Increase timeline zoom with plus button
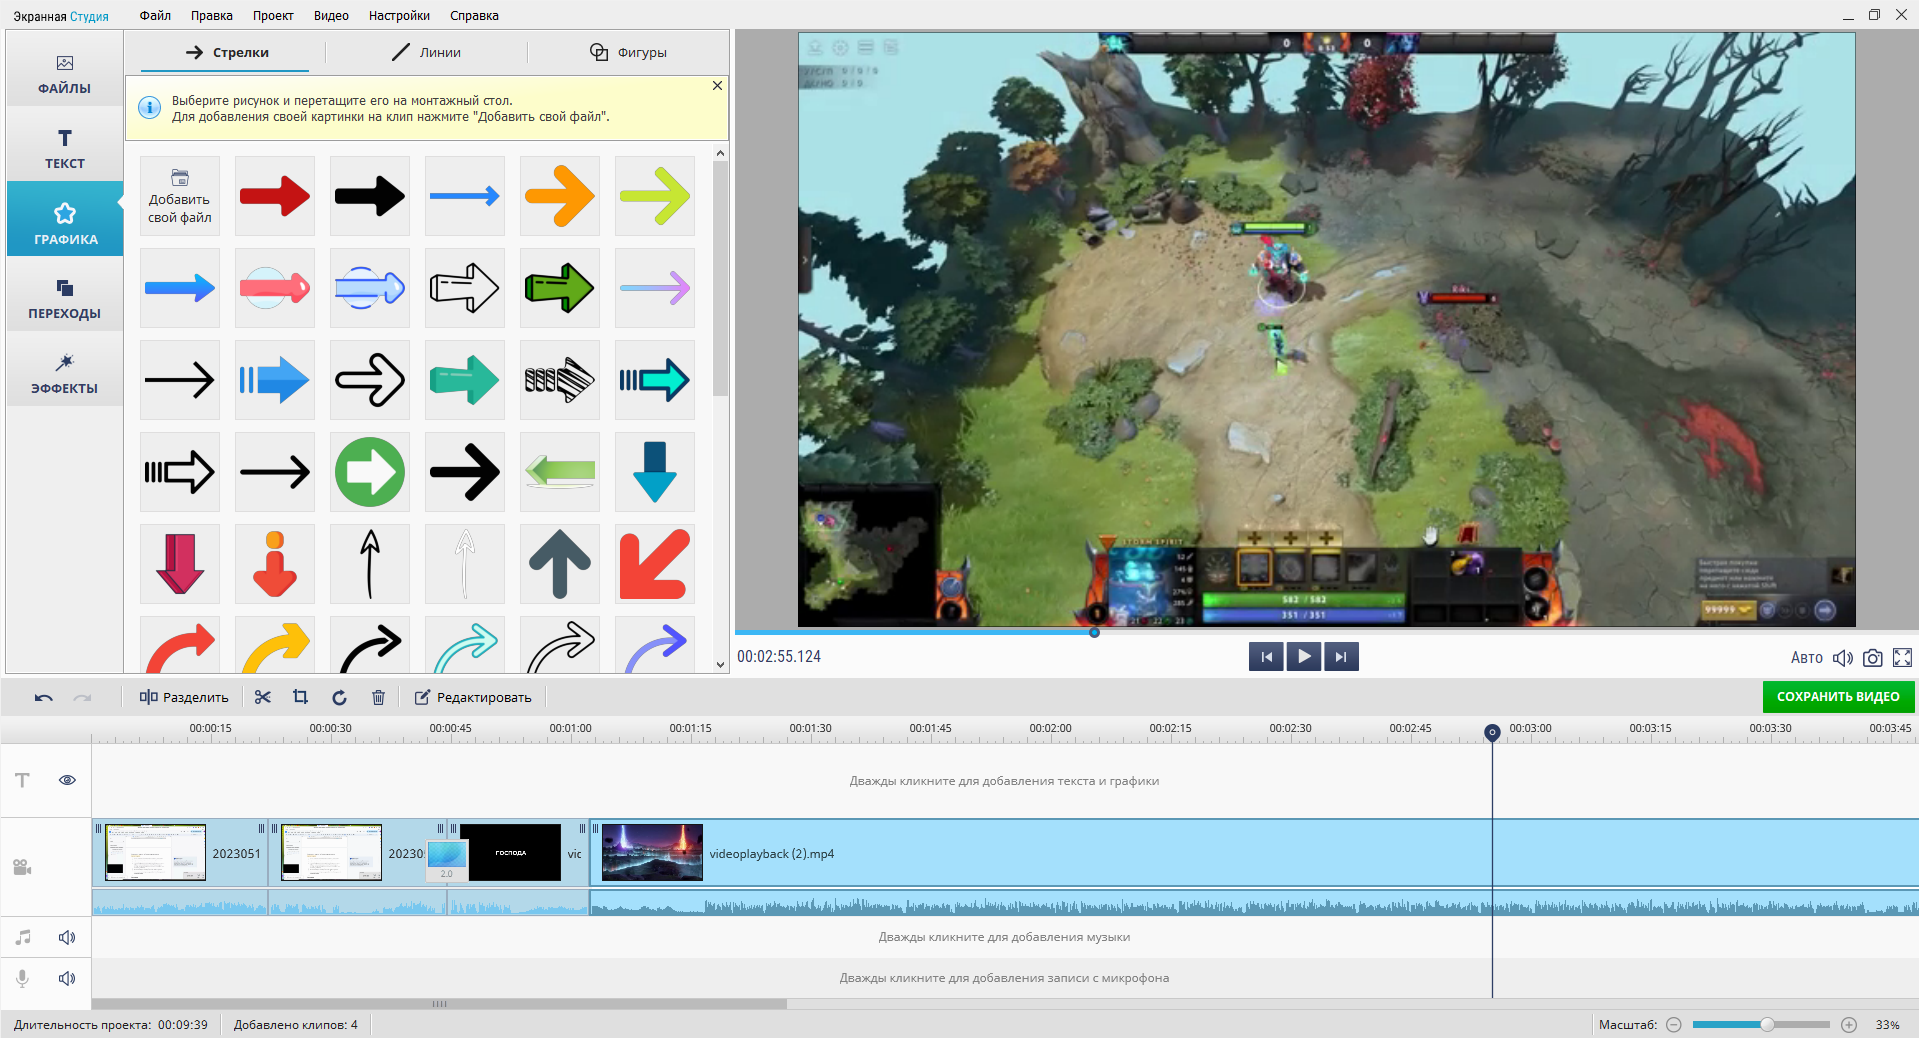 1849,1025
